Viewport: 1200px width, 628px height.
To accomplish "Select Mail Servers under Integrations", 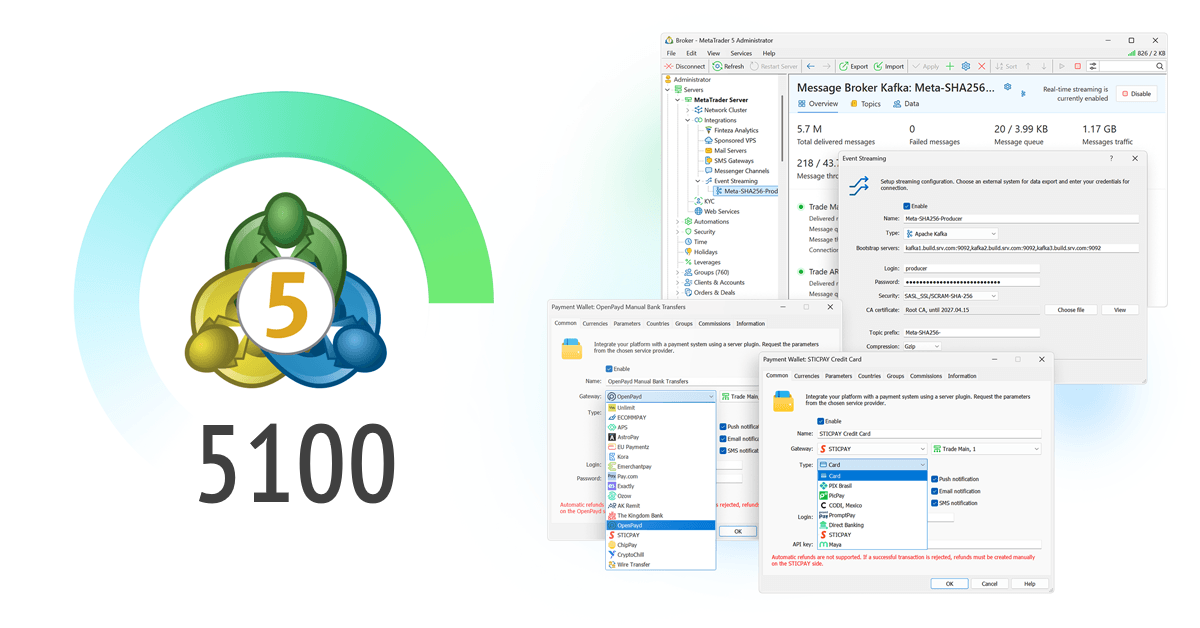I will point(731,151).
